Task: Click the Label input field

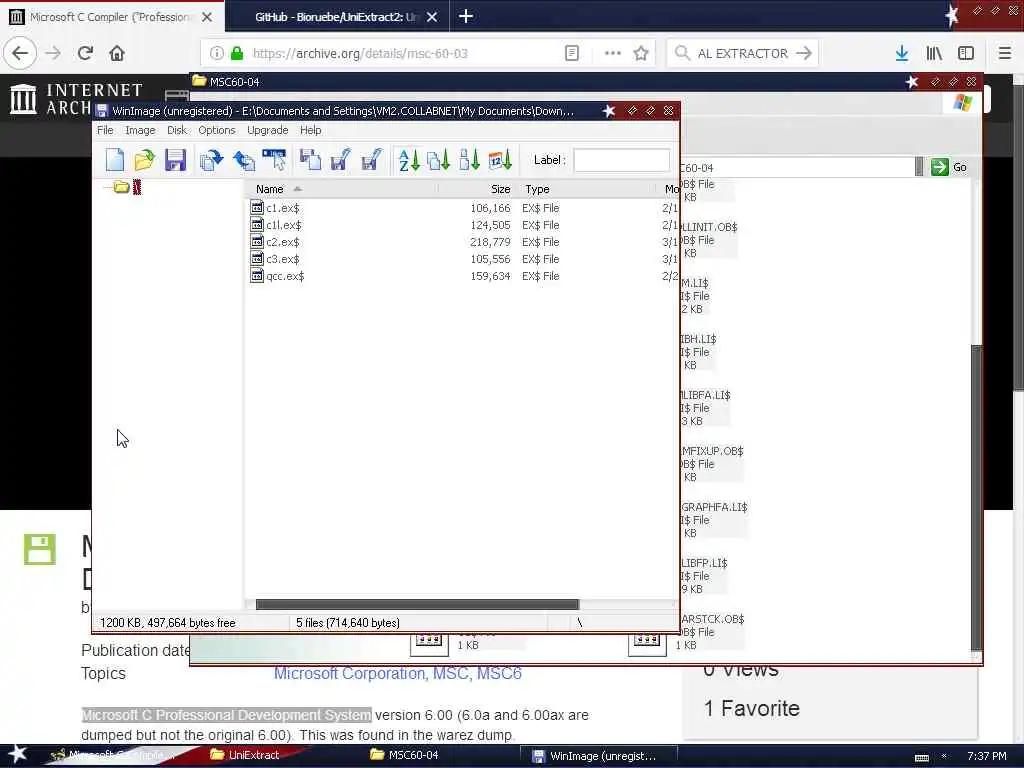Action: coord(622,160)
